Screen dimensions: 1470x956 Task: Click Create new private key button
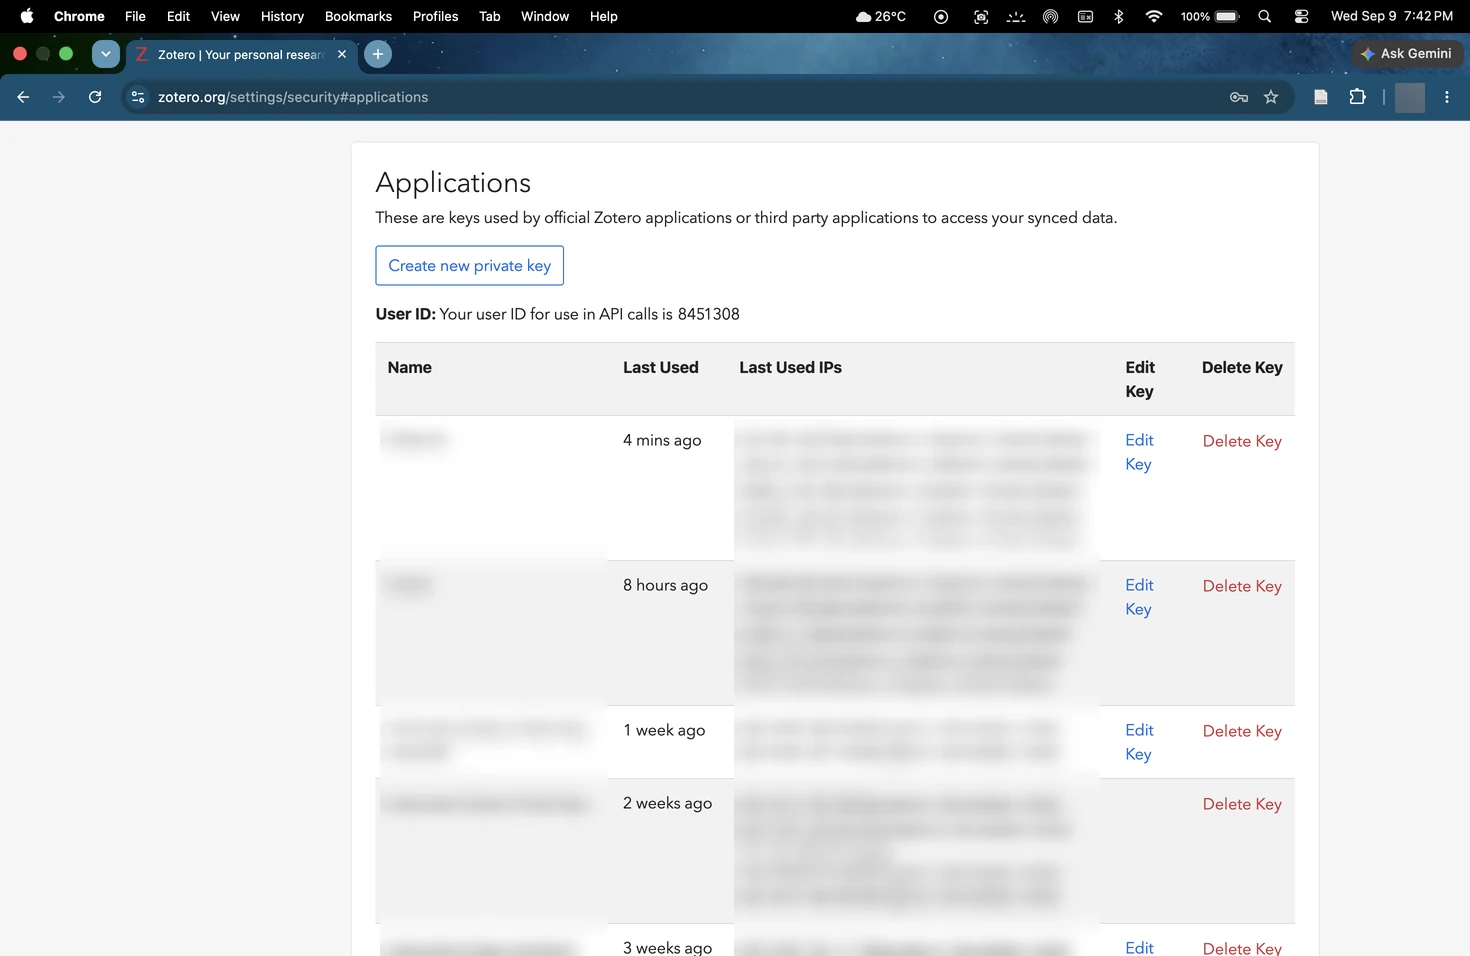(x=469, y=265)
